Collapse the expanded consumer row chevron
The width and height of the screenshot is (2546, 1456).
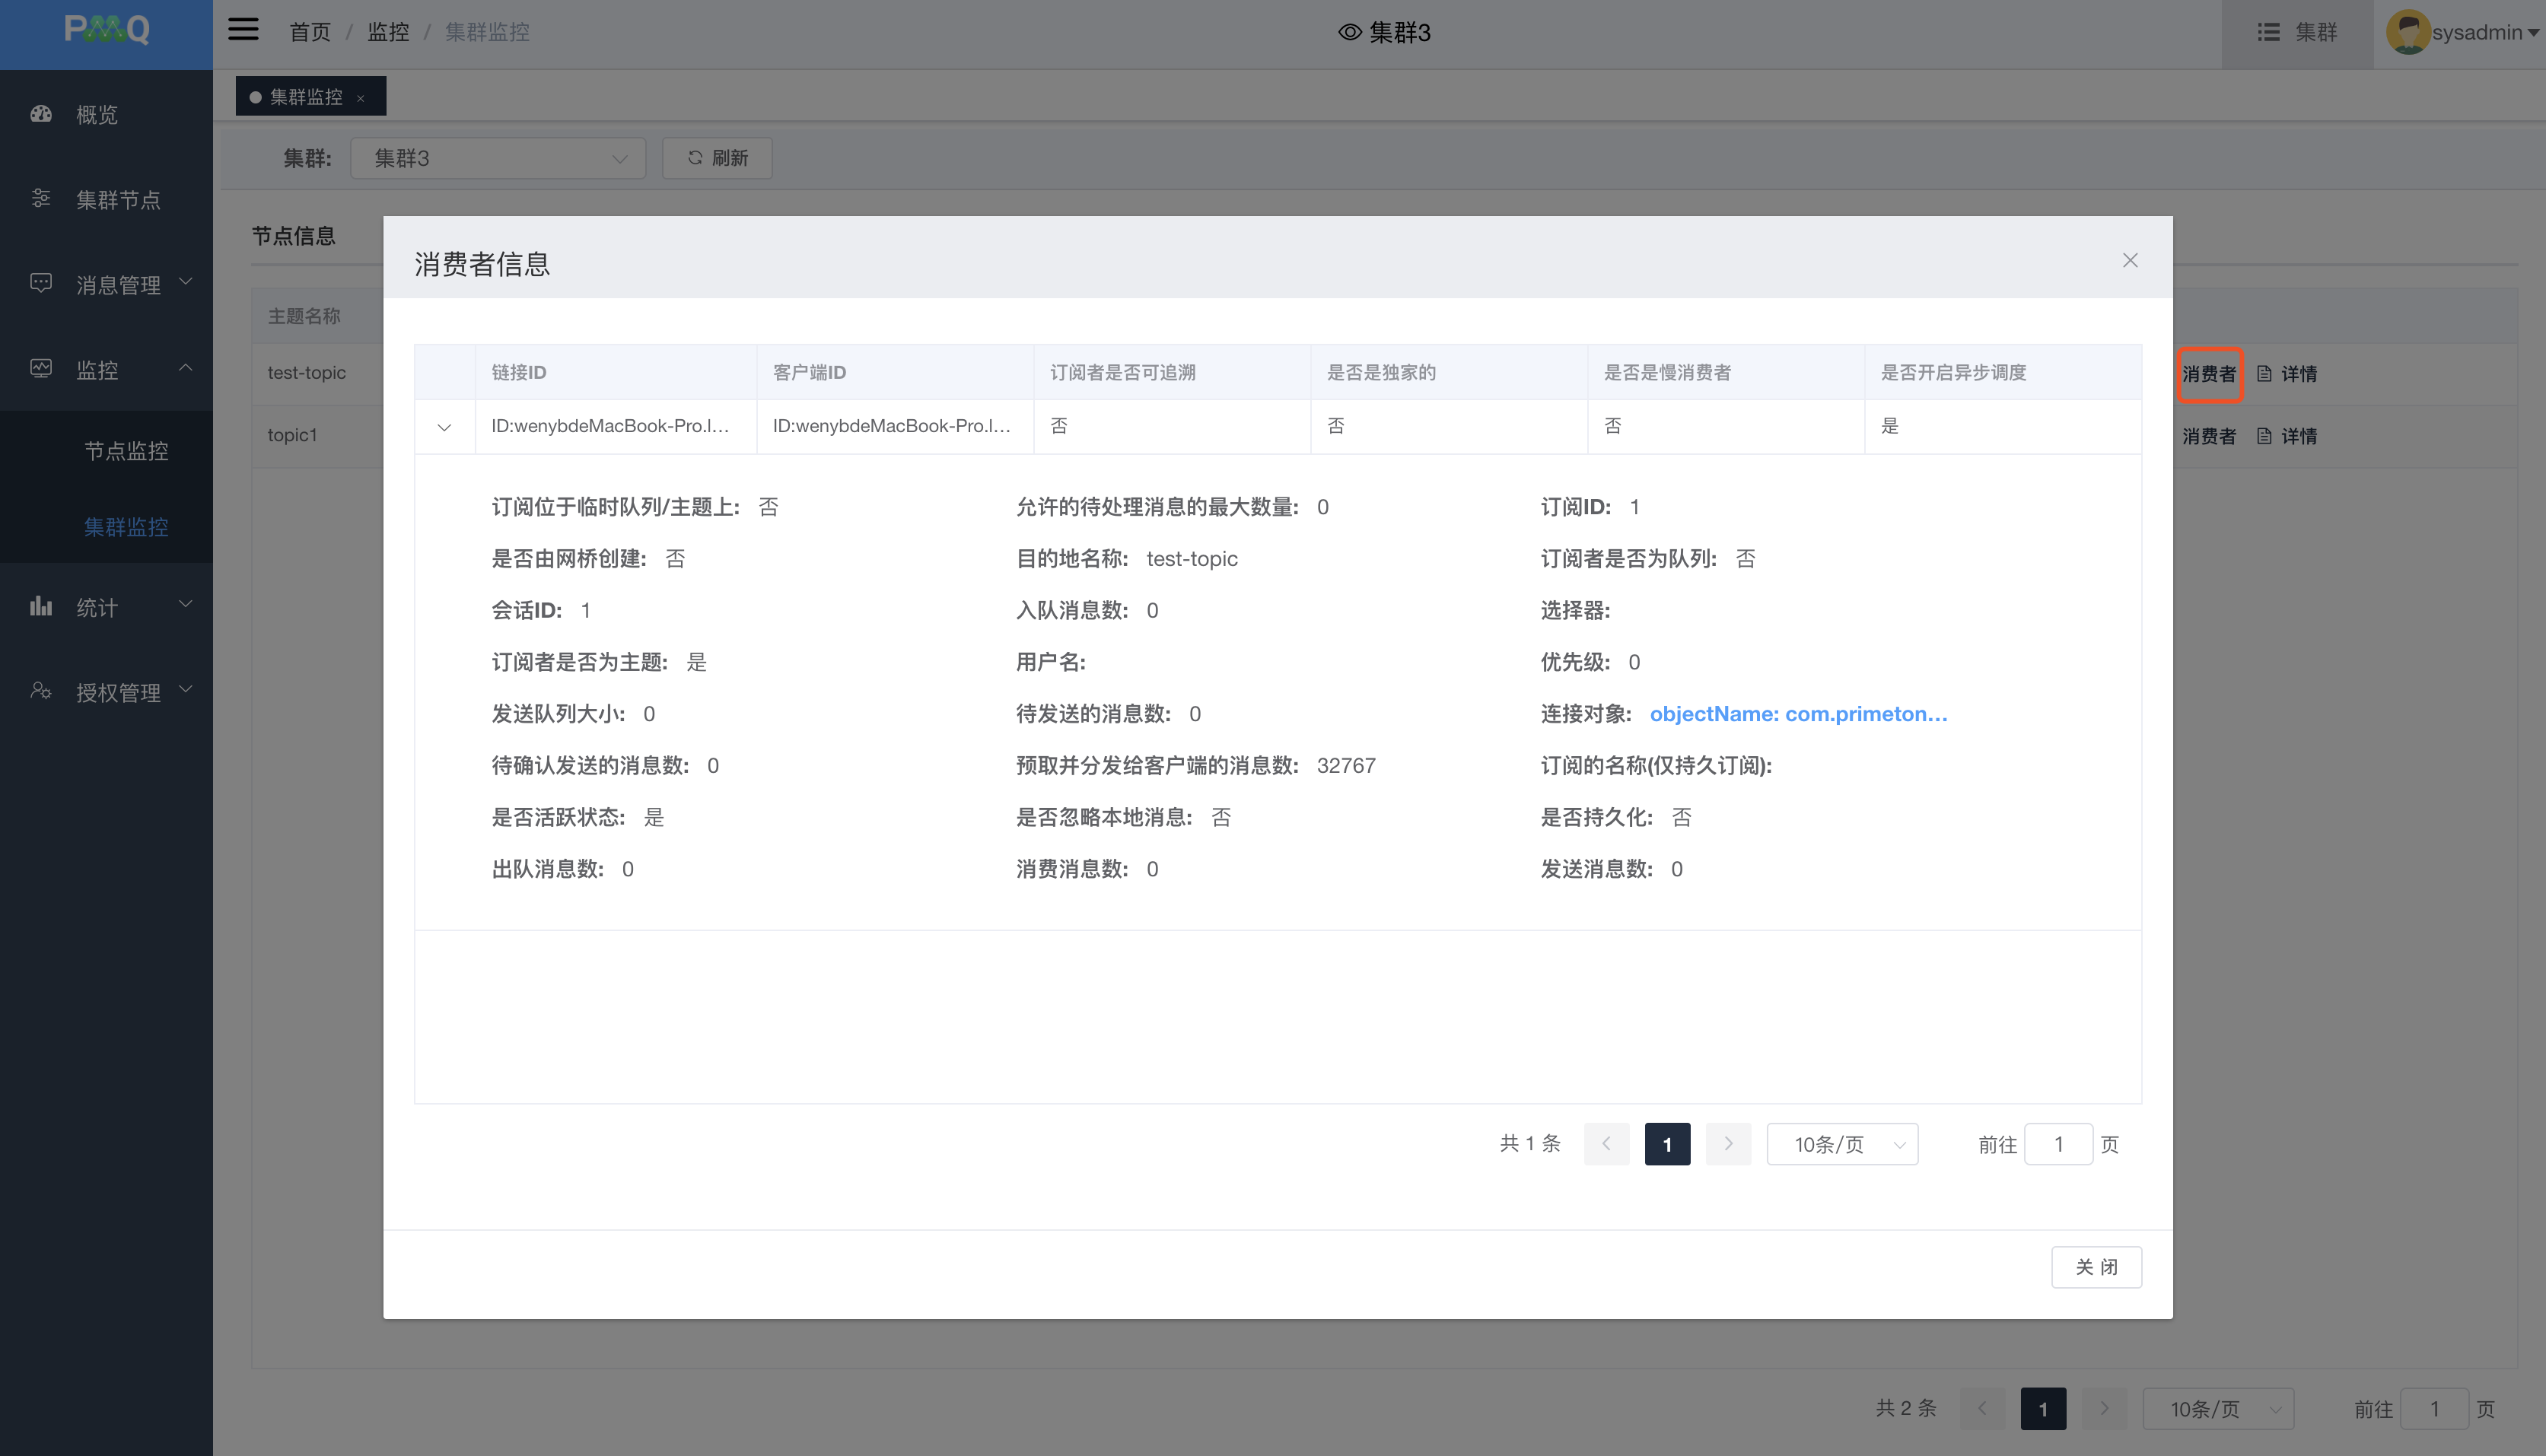click(x=444, y=427)
